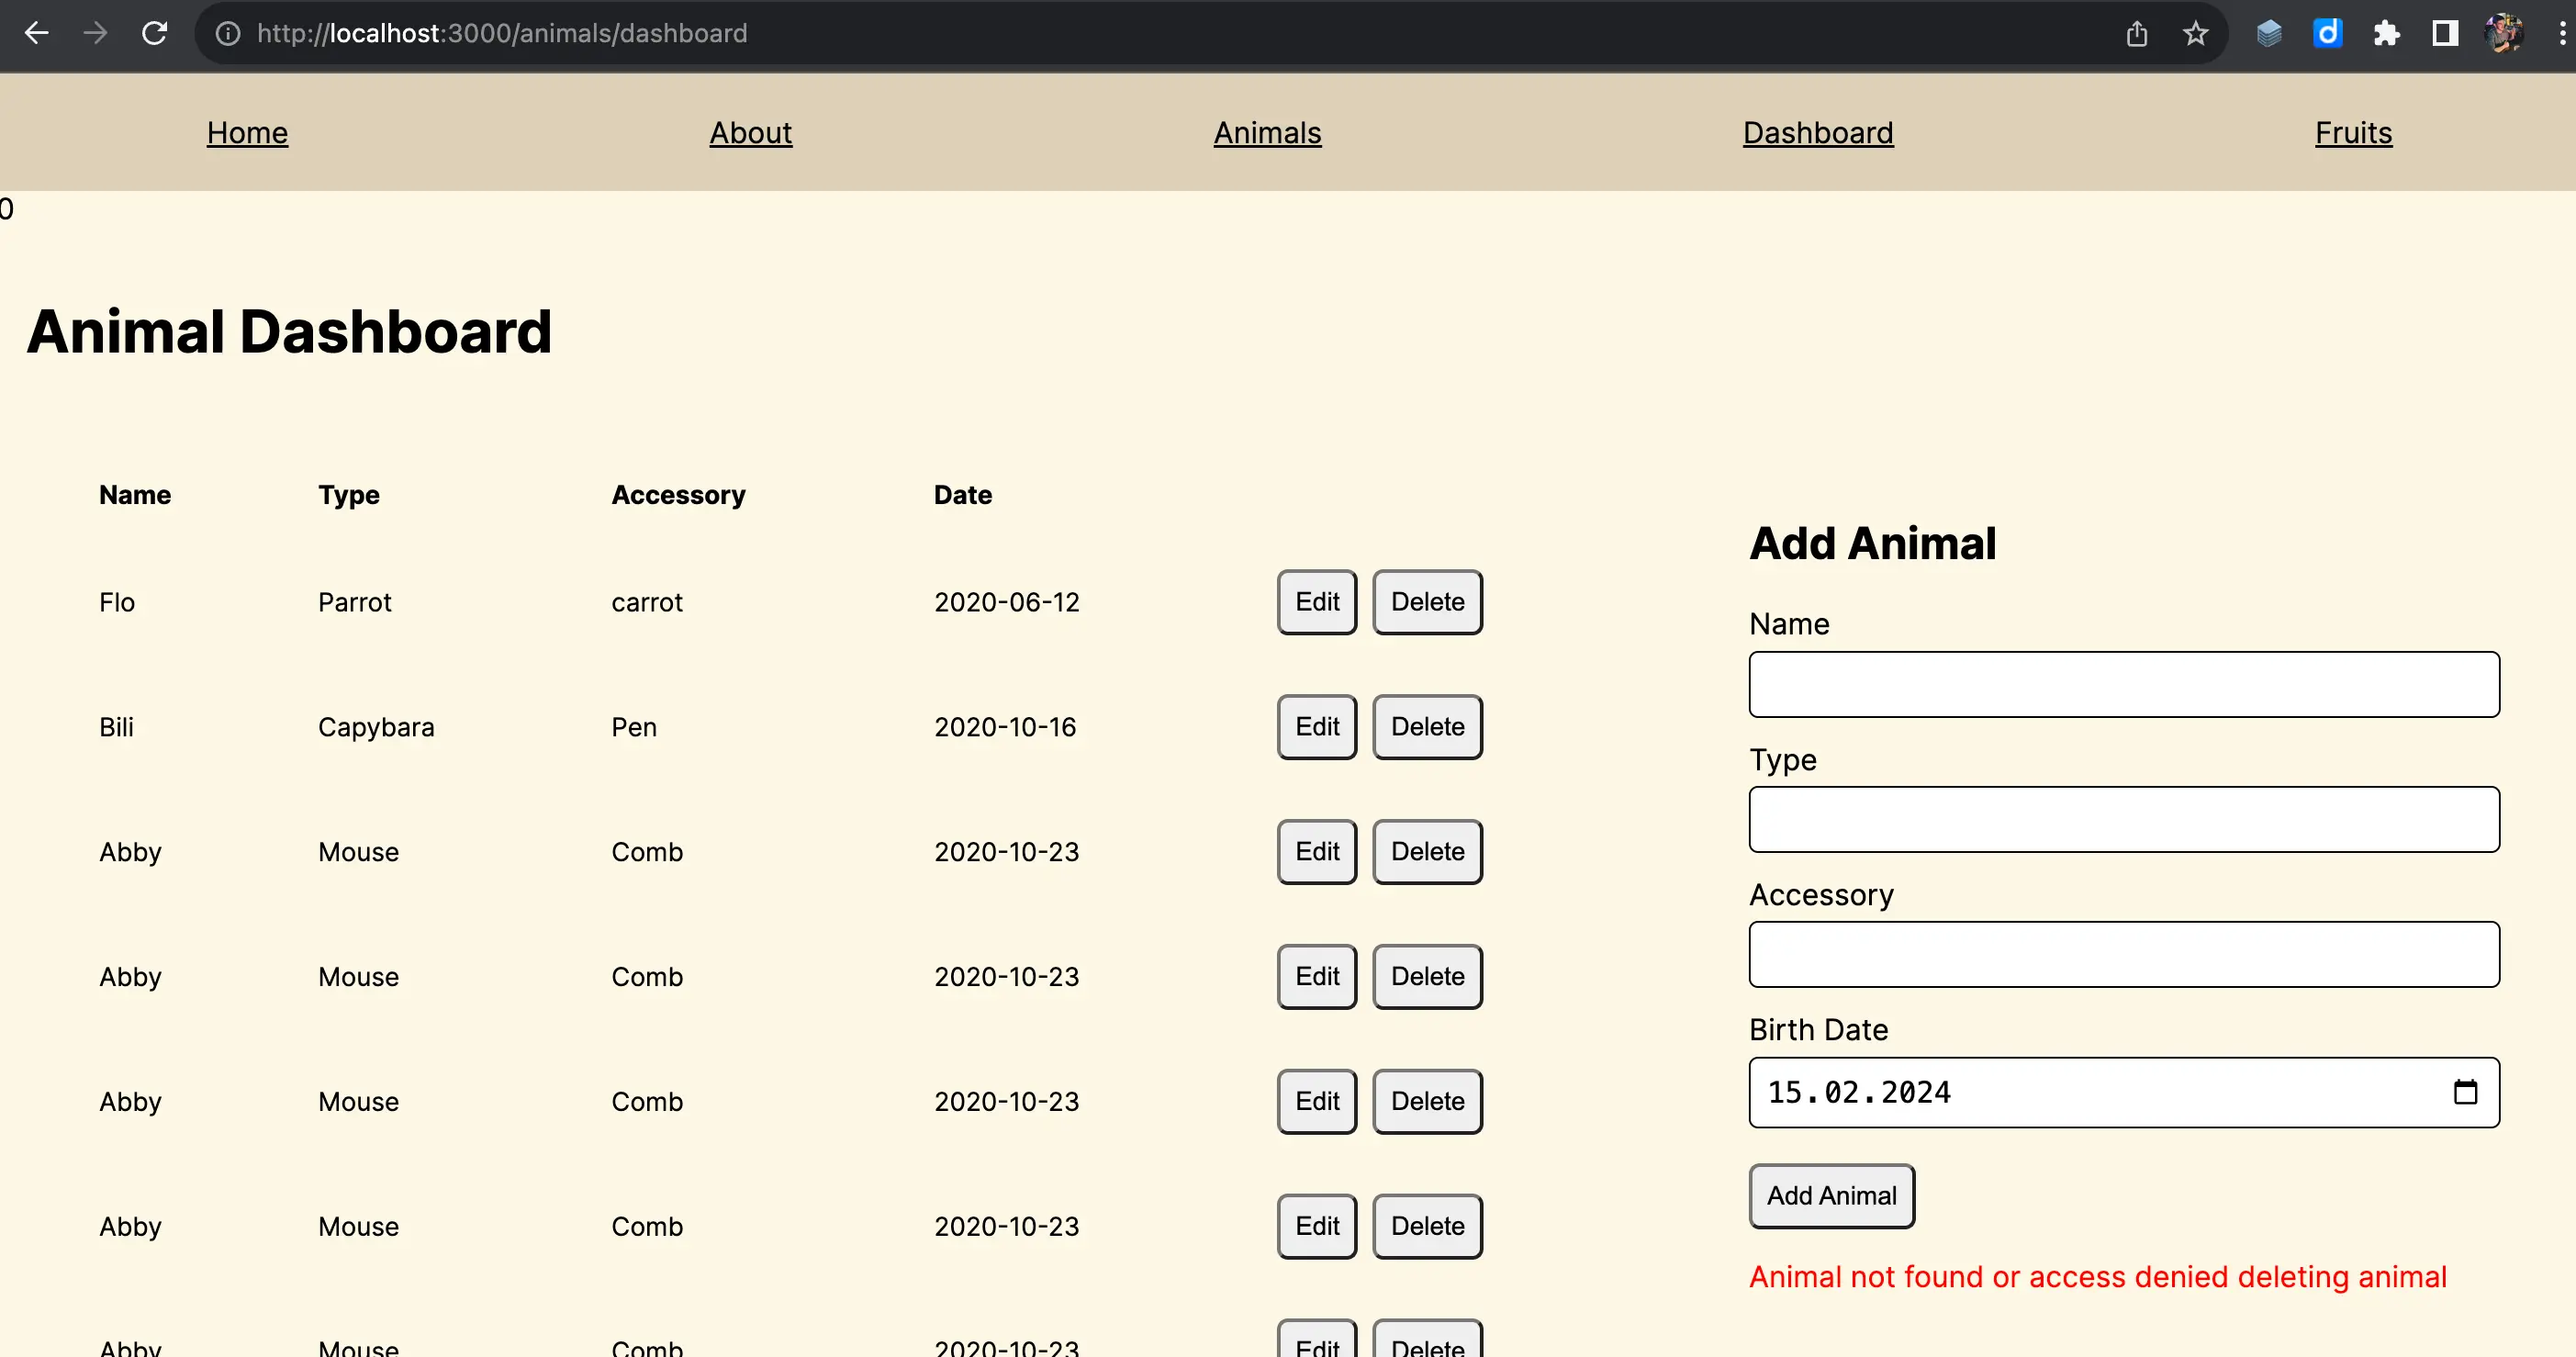The height and width of the screenshot is (1357, 2576).
Task: Click the share page icon
Action: click(2136, 33)
